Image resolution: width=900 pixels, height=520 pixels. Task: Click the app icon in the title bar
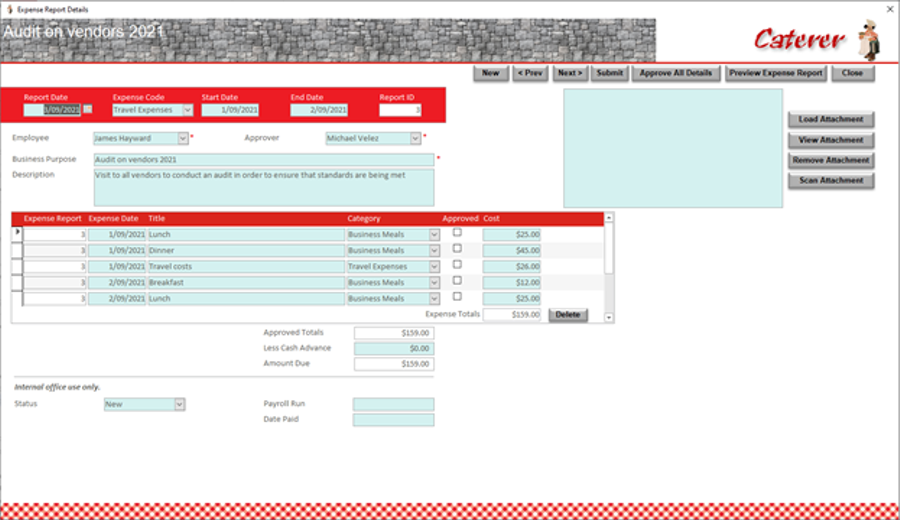coord(9,9)
